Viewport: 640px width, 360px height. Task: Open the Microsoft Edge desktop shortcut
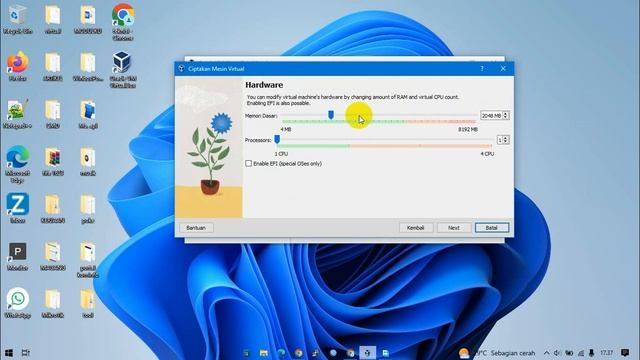coord(18,164)
